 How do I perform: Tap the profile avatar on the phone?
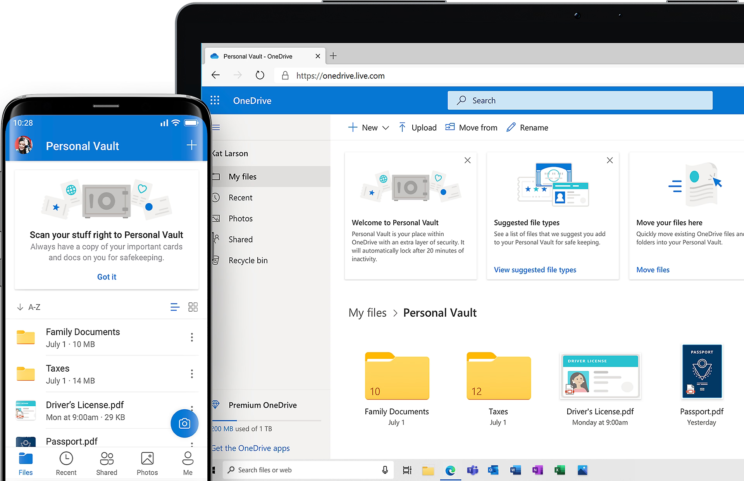point(24,145)
